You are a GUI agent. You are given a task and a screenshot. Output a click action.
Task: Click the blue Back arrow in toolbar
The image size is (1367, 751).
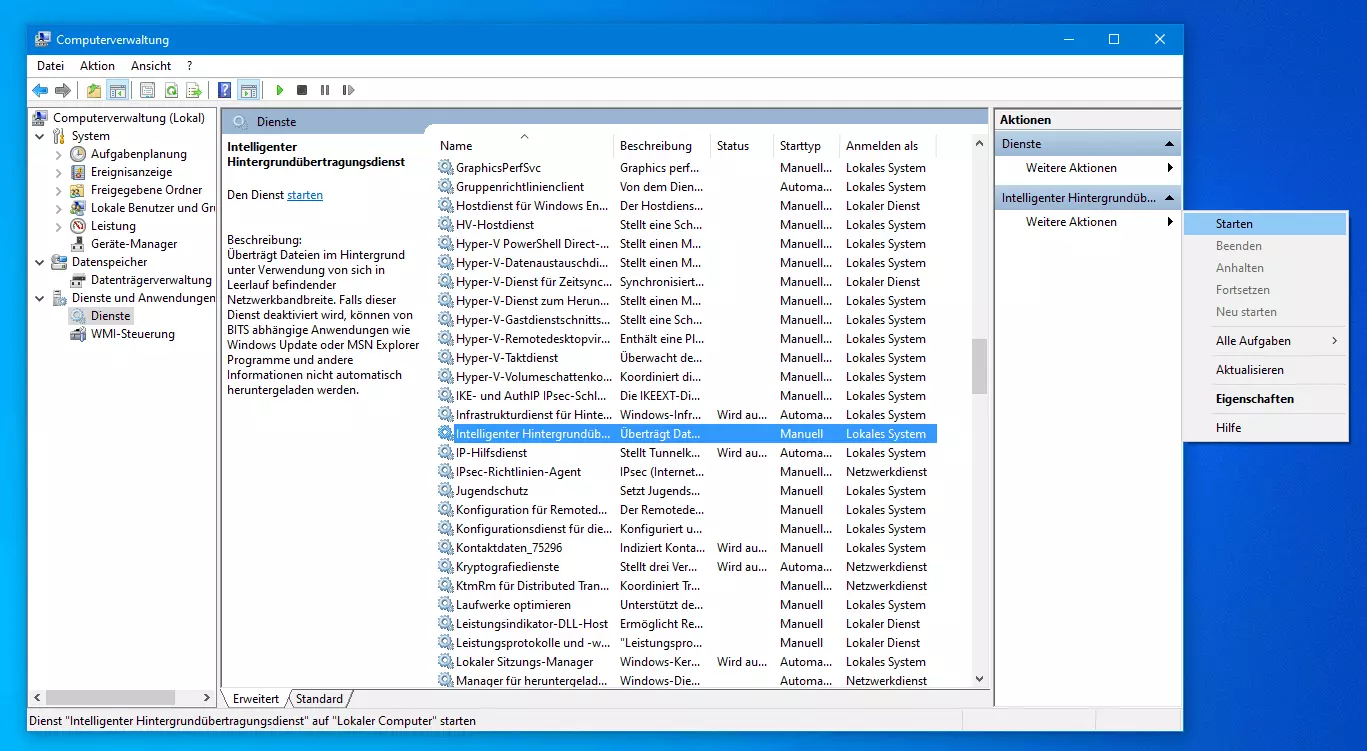coord(40,90)
